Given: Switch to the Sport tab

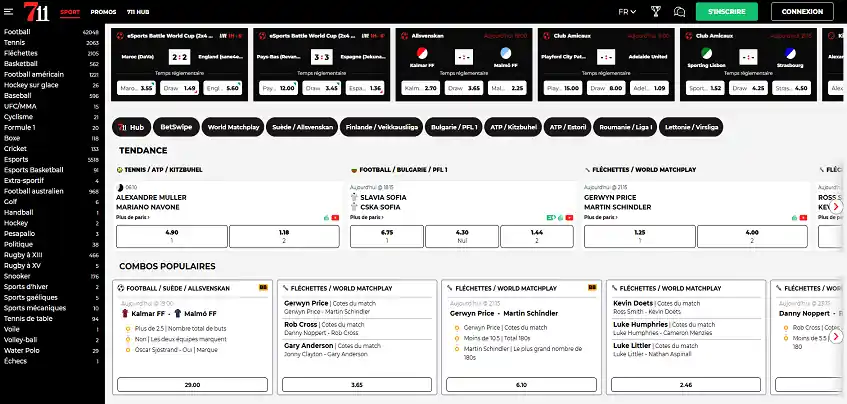Looking at the screenshot, I should [70, 12].
